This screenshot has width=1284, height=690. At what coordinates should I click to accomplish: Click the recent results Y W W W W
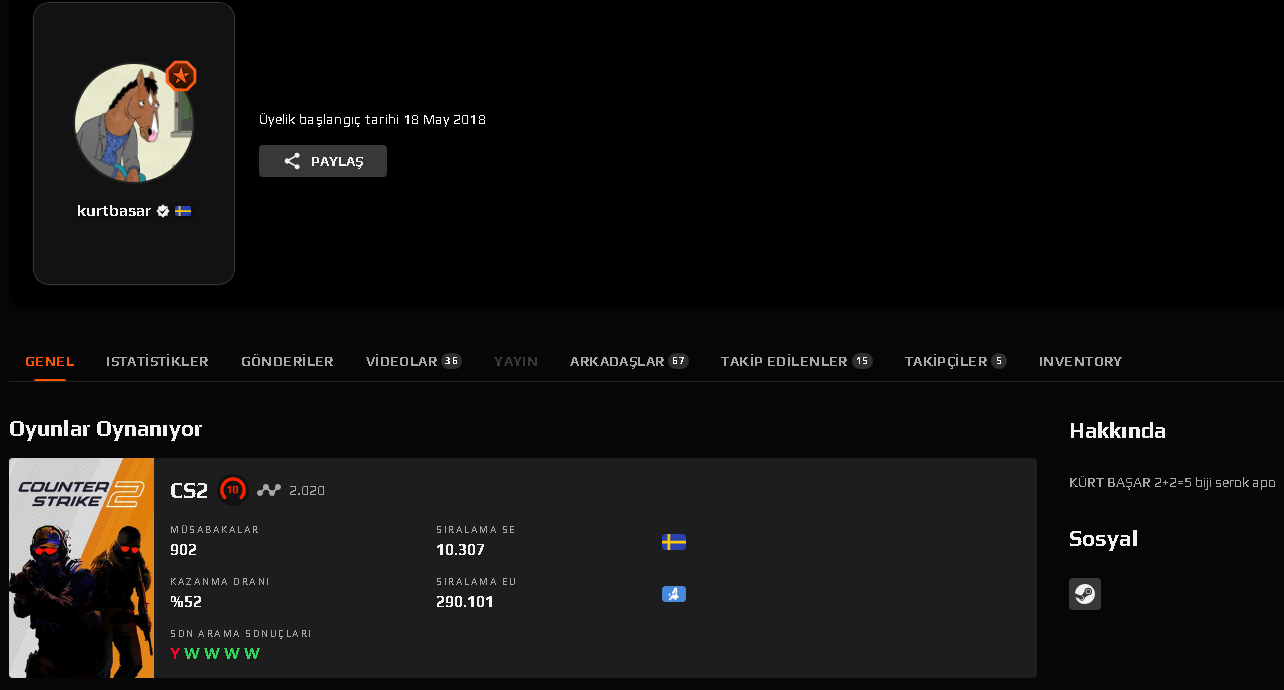[215, 654]
